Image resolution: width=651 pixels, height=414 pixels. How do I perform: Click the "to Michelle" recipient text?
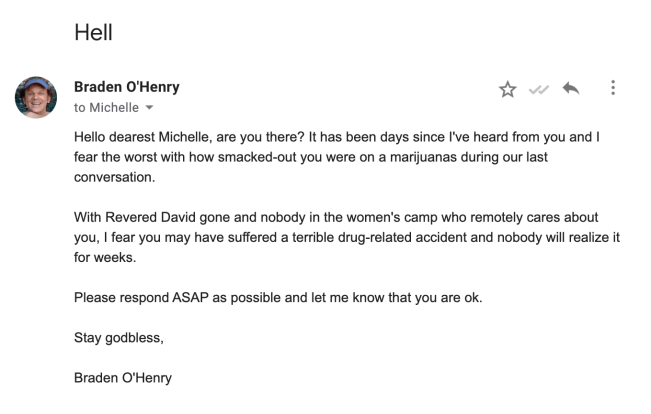click(106, 108)
